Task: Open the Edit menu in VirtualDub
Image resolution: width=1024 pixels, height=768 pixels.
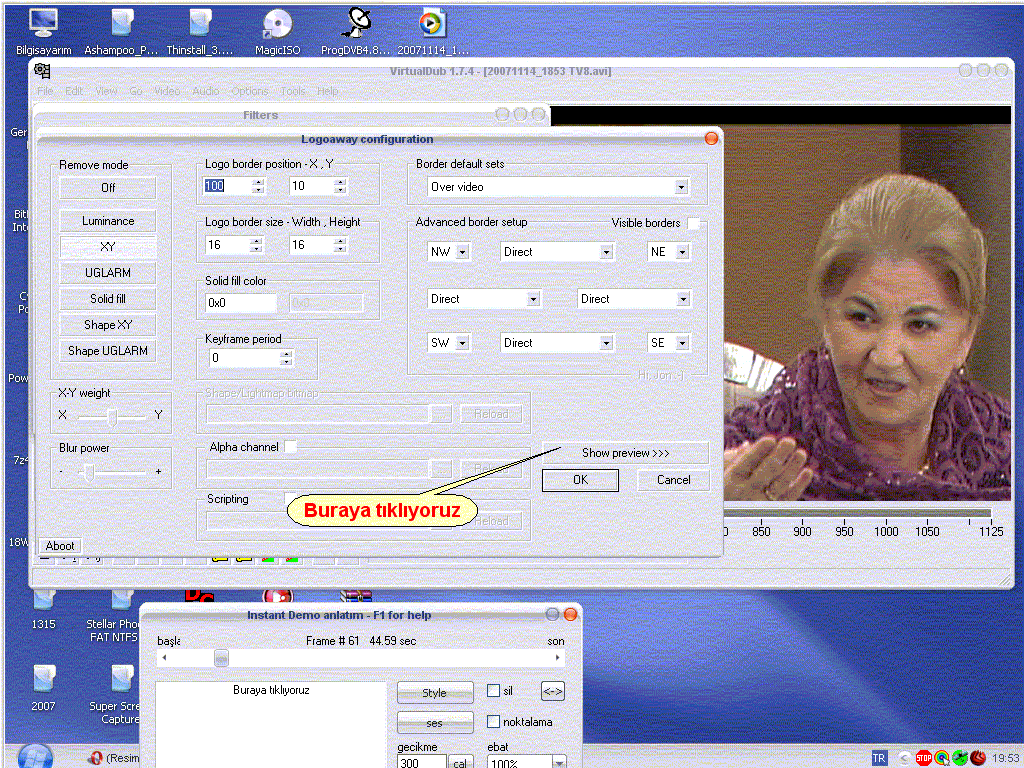Action: pos(74,91)
